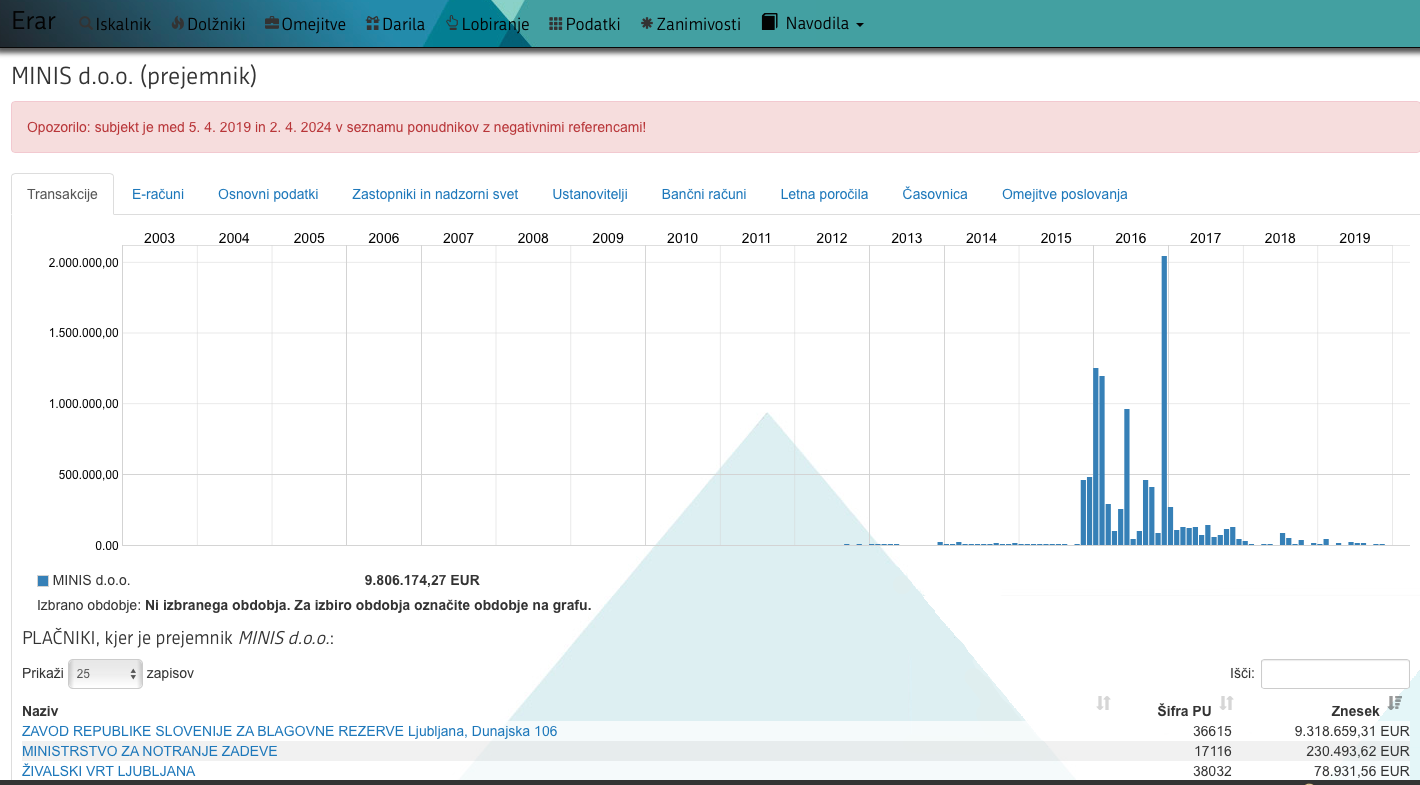Viewport: 1420px width, 785px height.
Task: Switch to the Časovnica tab
Action: point(935,194)
